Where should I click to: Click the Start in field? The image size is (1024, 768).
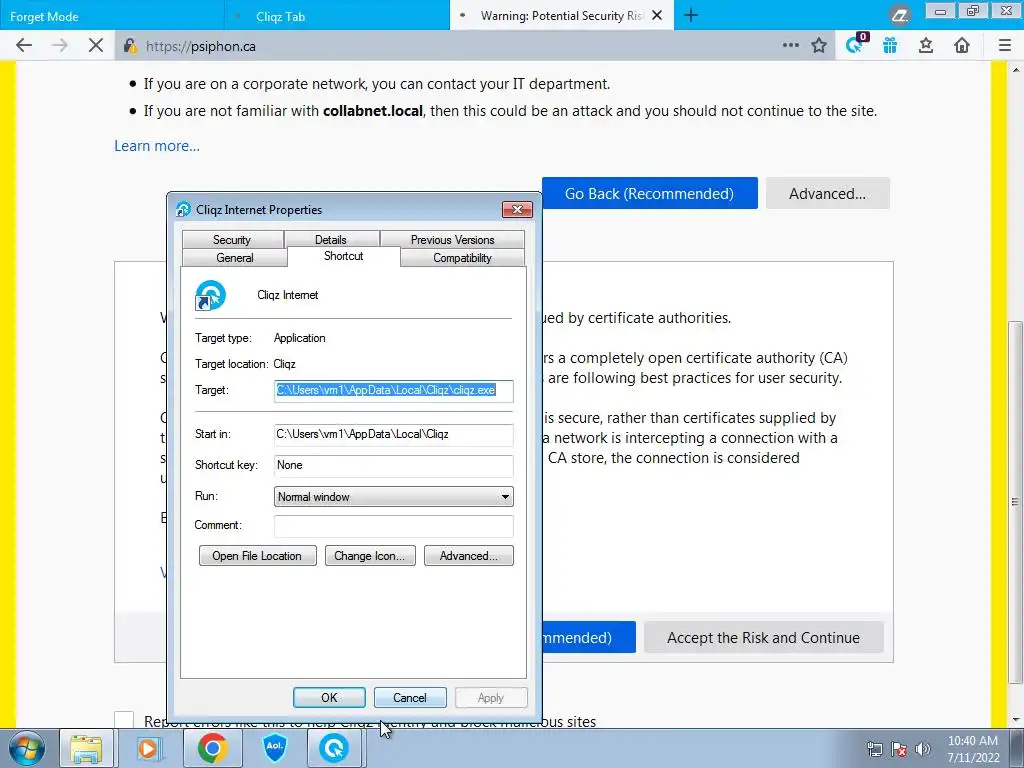coord(394,434)
